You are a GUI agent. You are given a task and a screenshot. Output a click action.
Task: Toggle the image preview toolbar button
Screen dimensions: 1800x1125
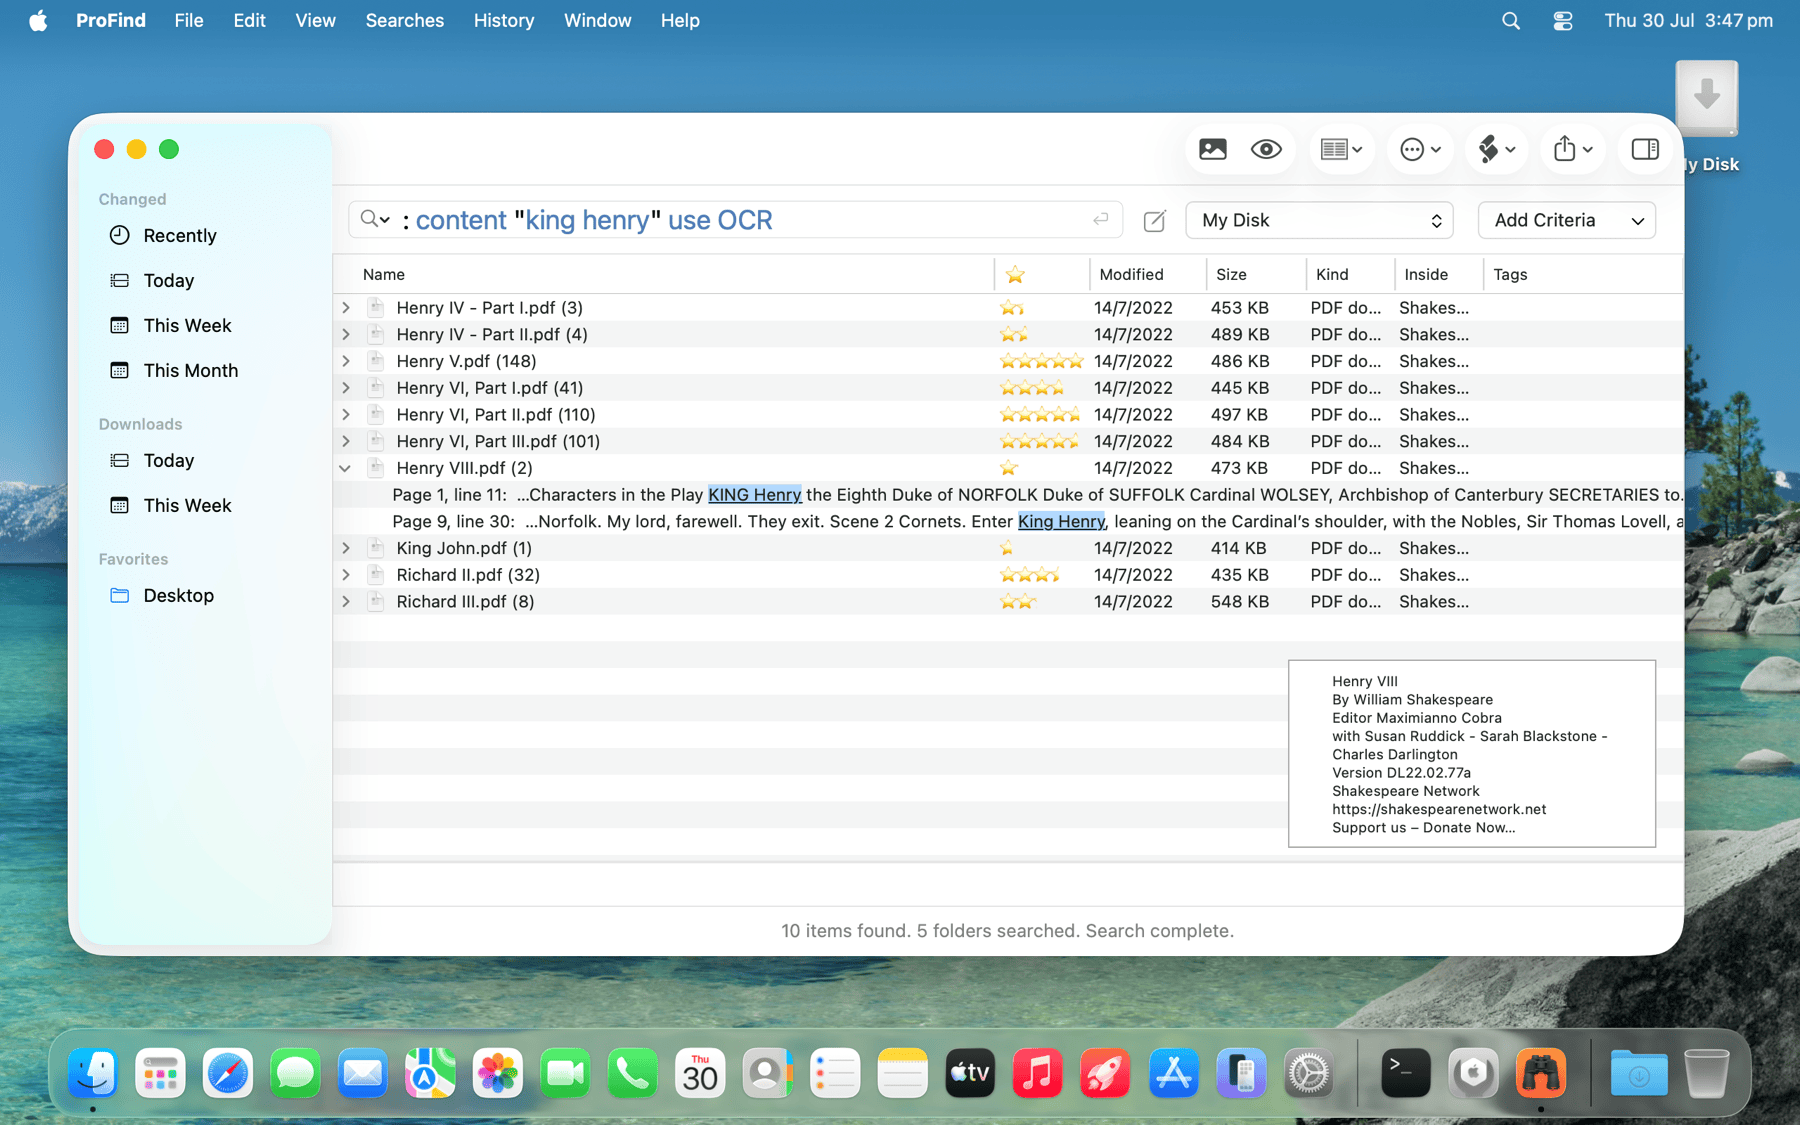[1212, 149]
